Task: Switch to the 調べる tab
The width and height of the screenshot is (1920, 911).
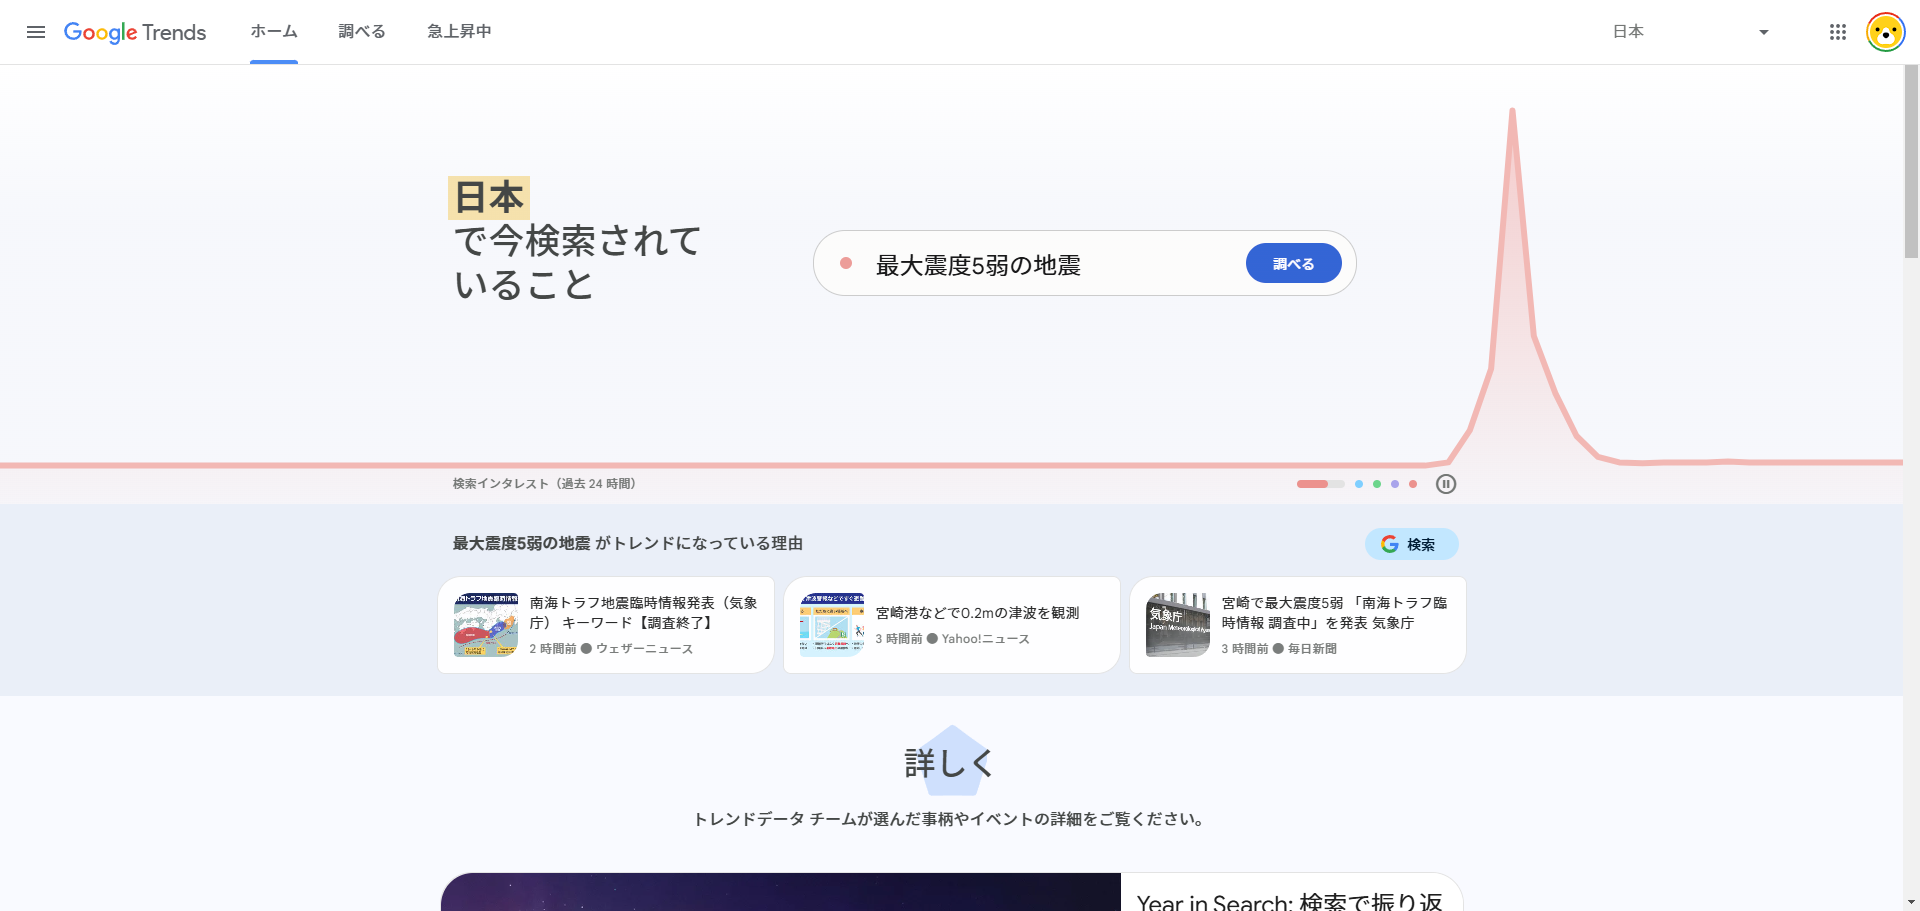Action: click(361, 31)
